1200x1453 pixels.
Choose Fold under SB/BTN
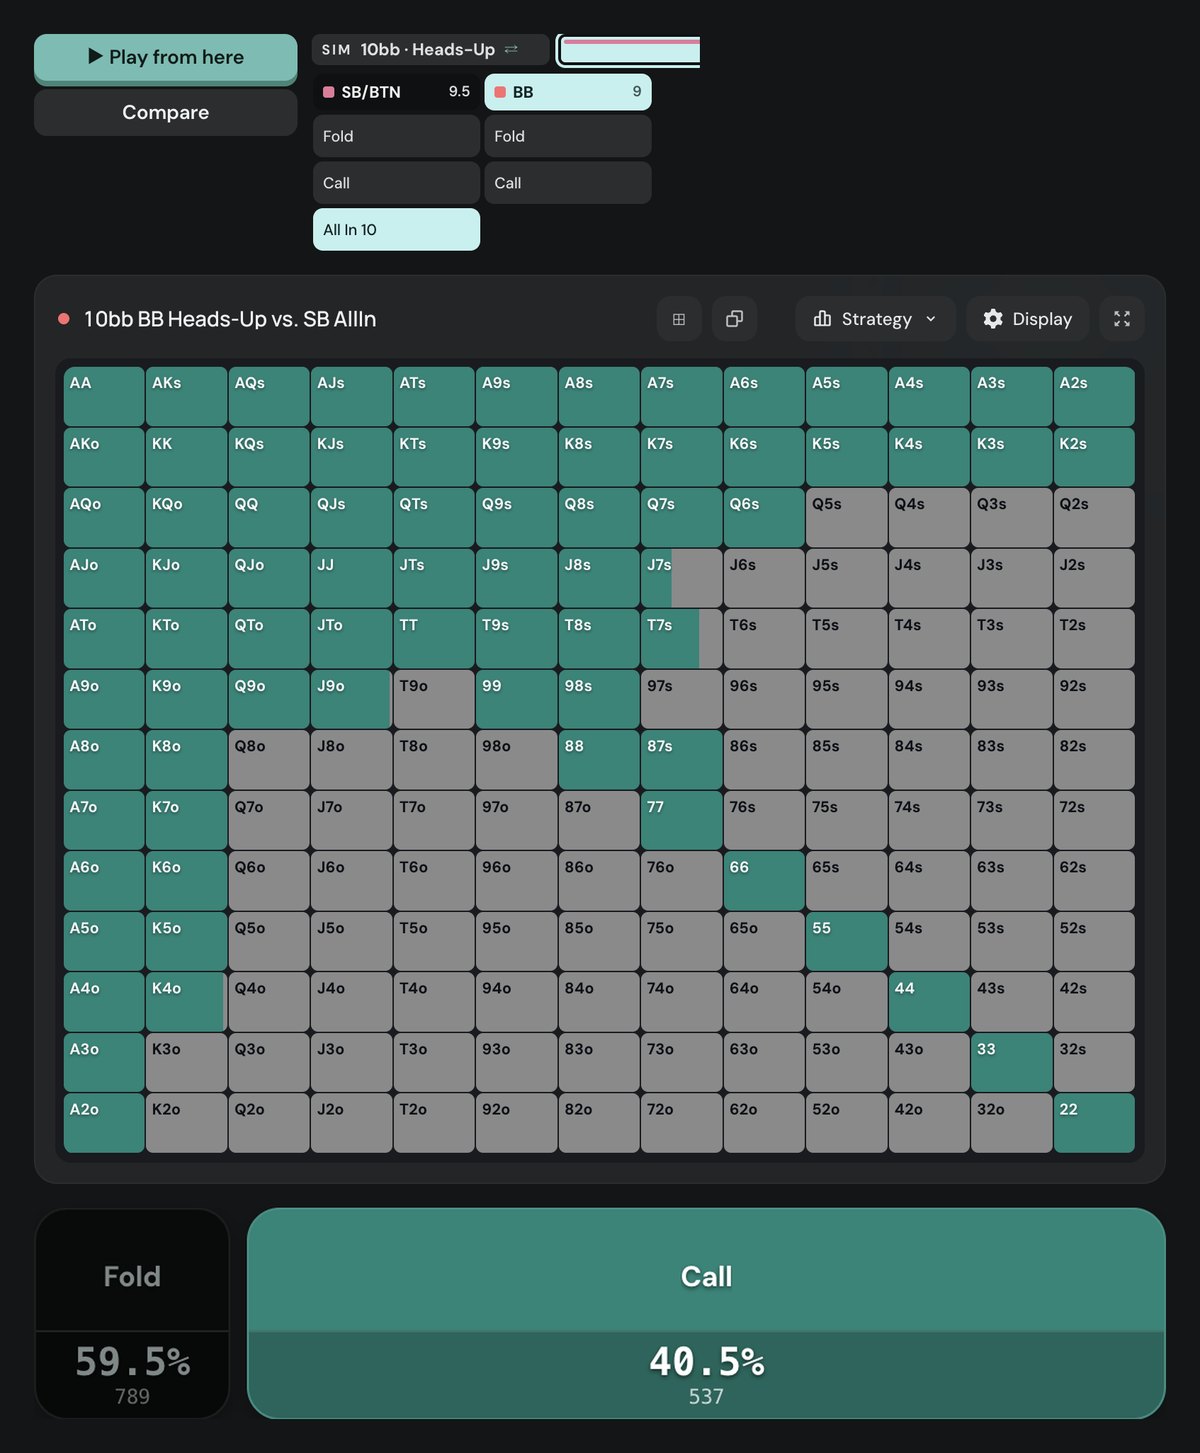pyautogui.click(x=396, y=136)
